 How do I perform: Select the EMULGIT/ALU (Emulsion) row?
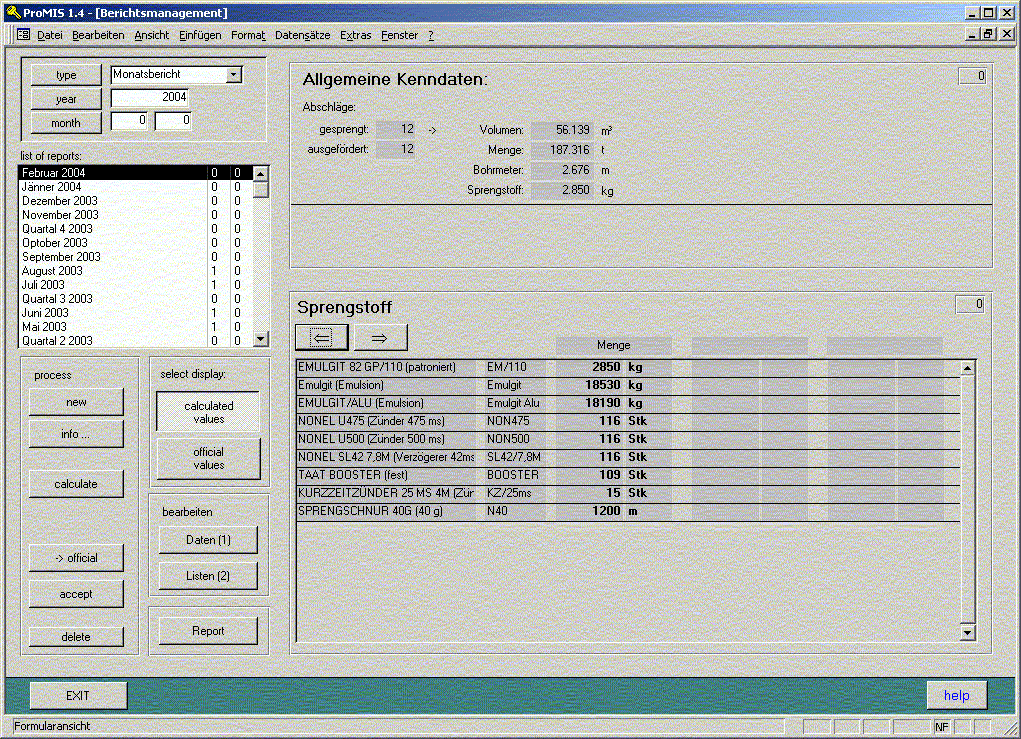tap(390, 402)
